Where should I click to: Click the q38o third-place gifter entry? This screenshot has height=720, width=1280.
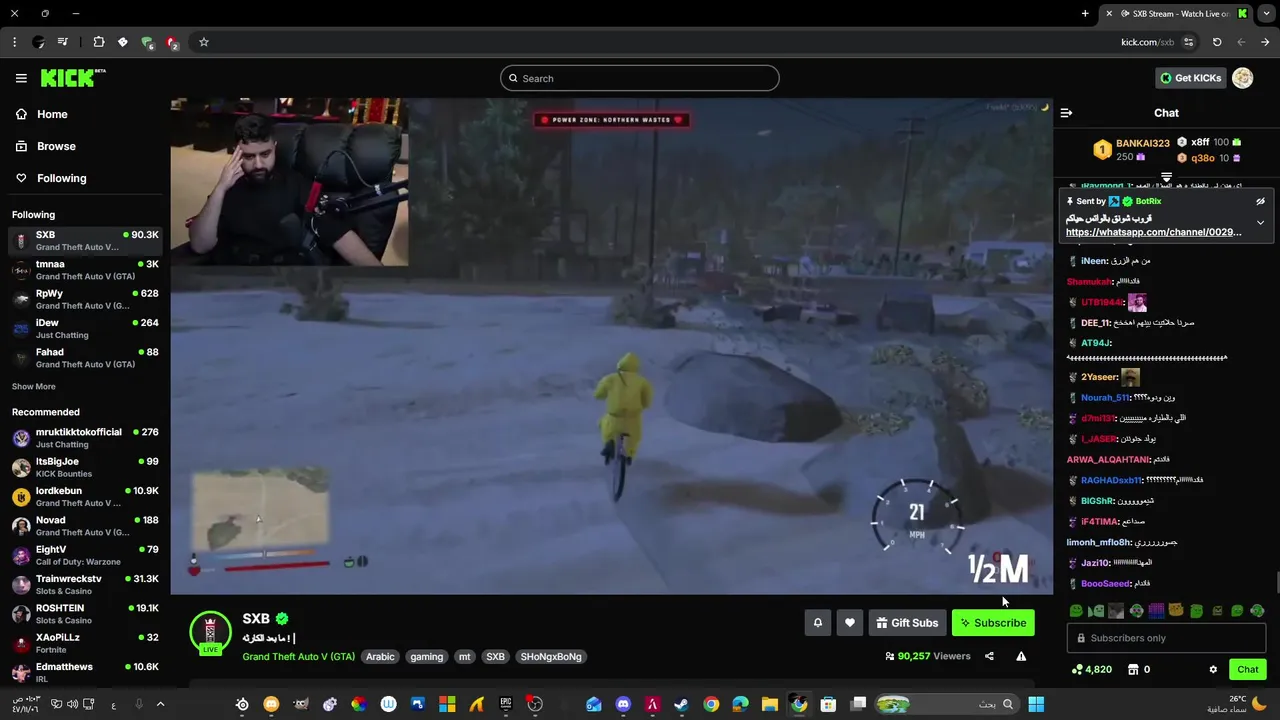point(1209,158)
